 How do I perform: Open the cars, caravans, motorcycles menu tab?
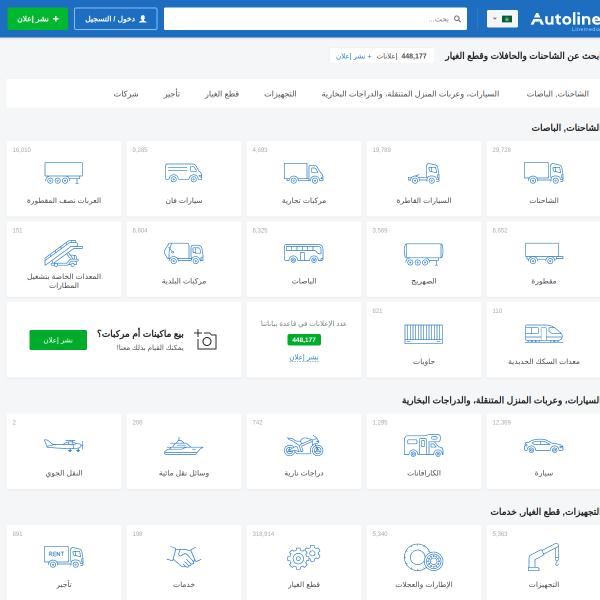(x=410, y=94)
